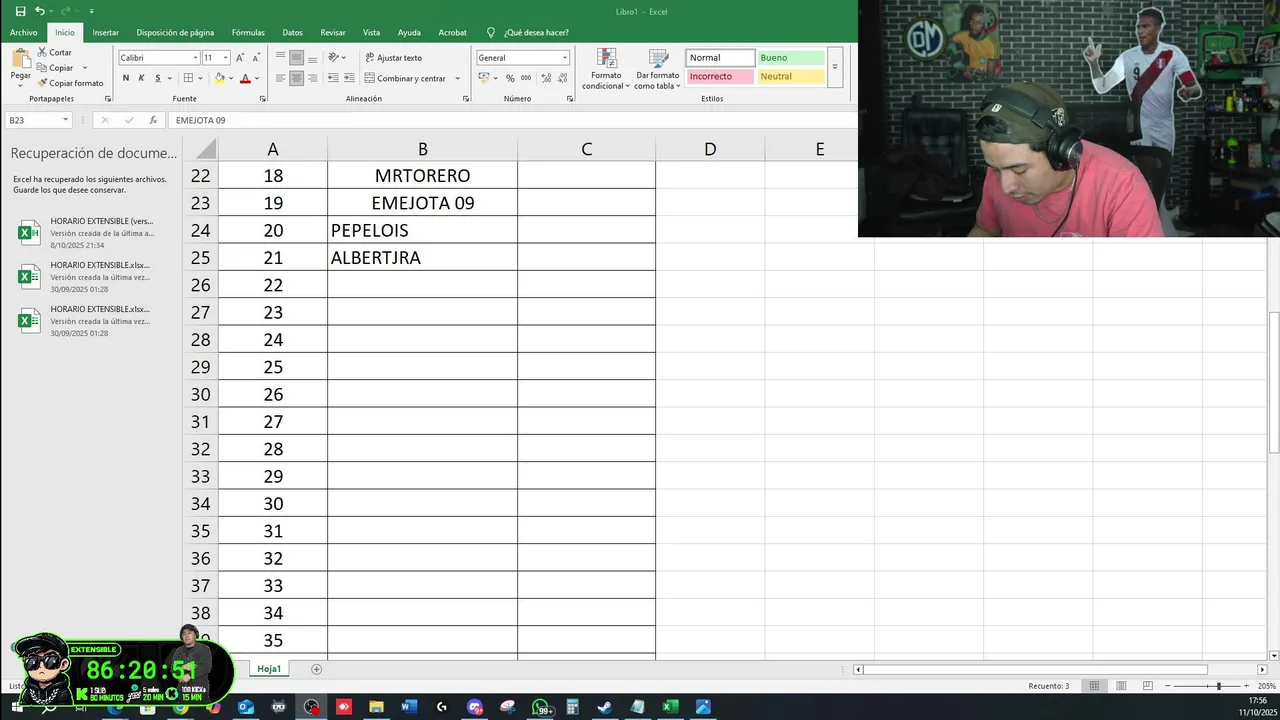Apply percent style
This screenshot has width=1280, height=720.
510,78
